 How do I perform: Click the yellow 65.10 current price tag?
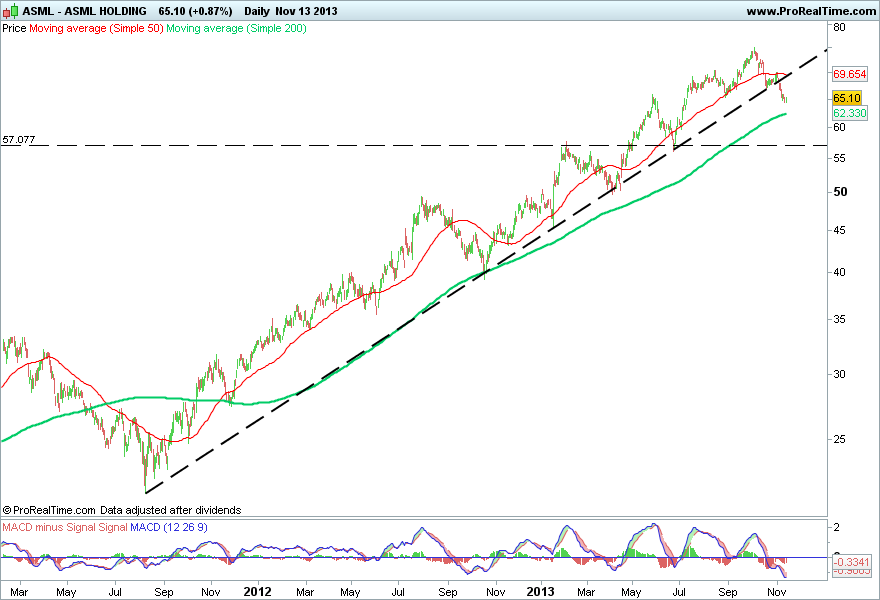pyautogui.click(x=846, y=98)
